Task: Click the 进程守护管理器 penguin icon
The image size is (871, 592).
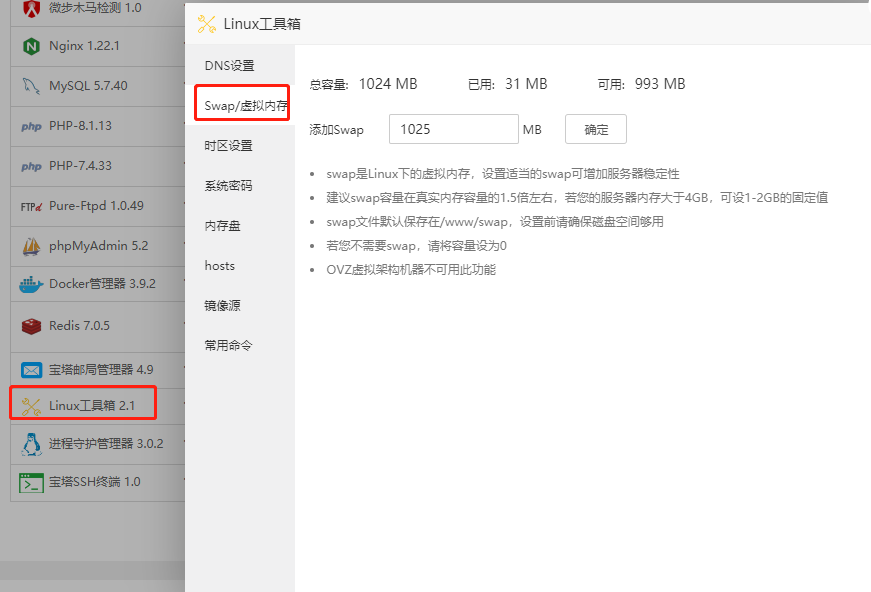Action: (32, 444)
